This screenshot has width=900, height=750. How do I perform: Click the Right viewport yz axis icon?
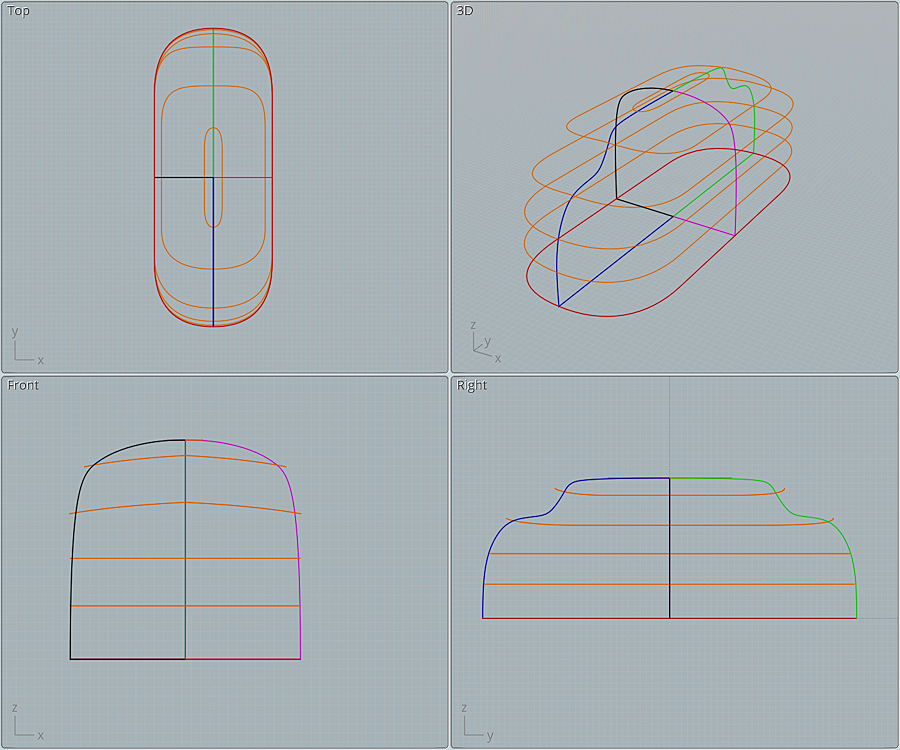pos(478,721)
